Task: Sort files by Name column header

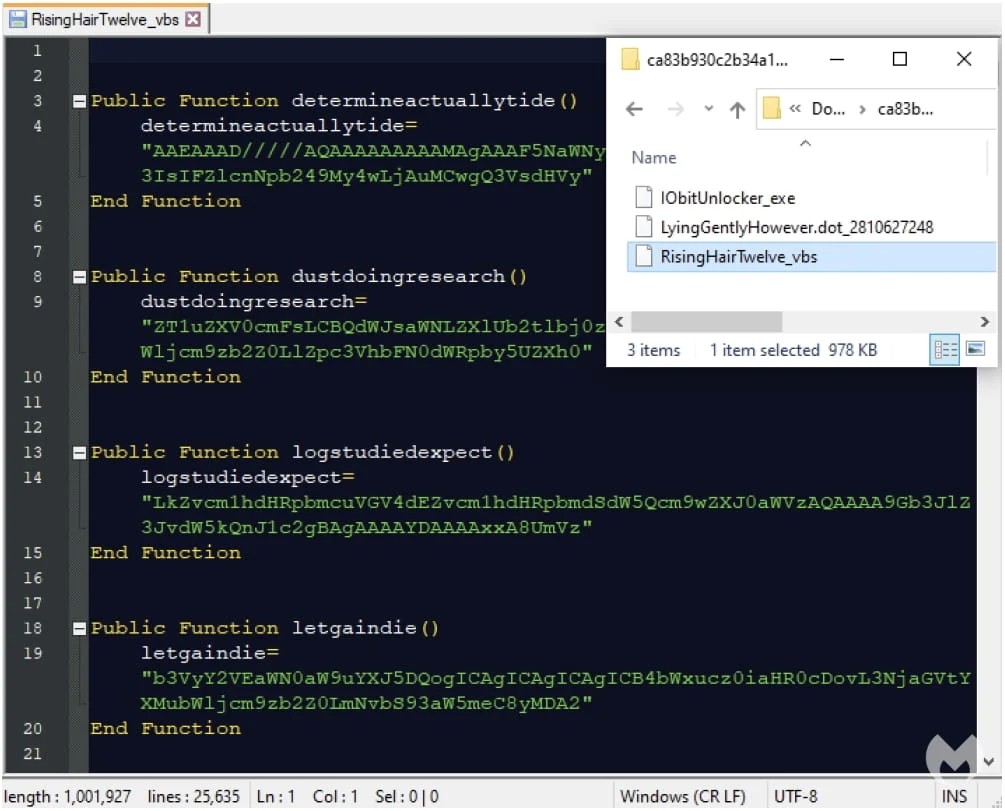Action: click(654, 158)
